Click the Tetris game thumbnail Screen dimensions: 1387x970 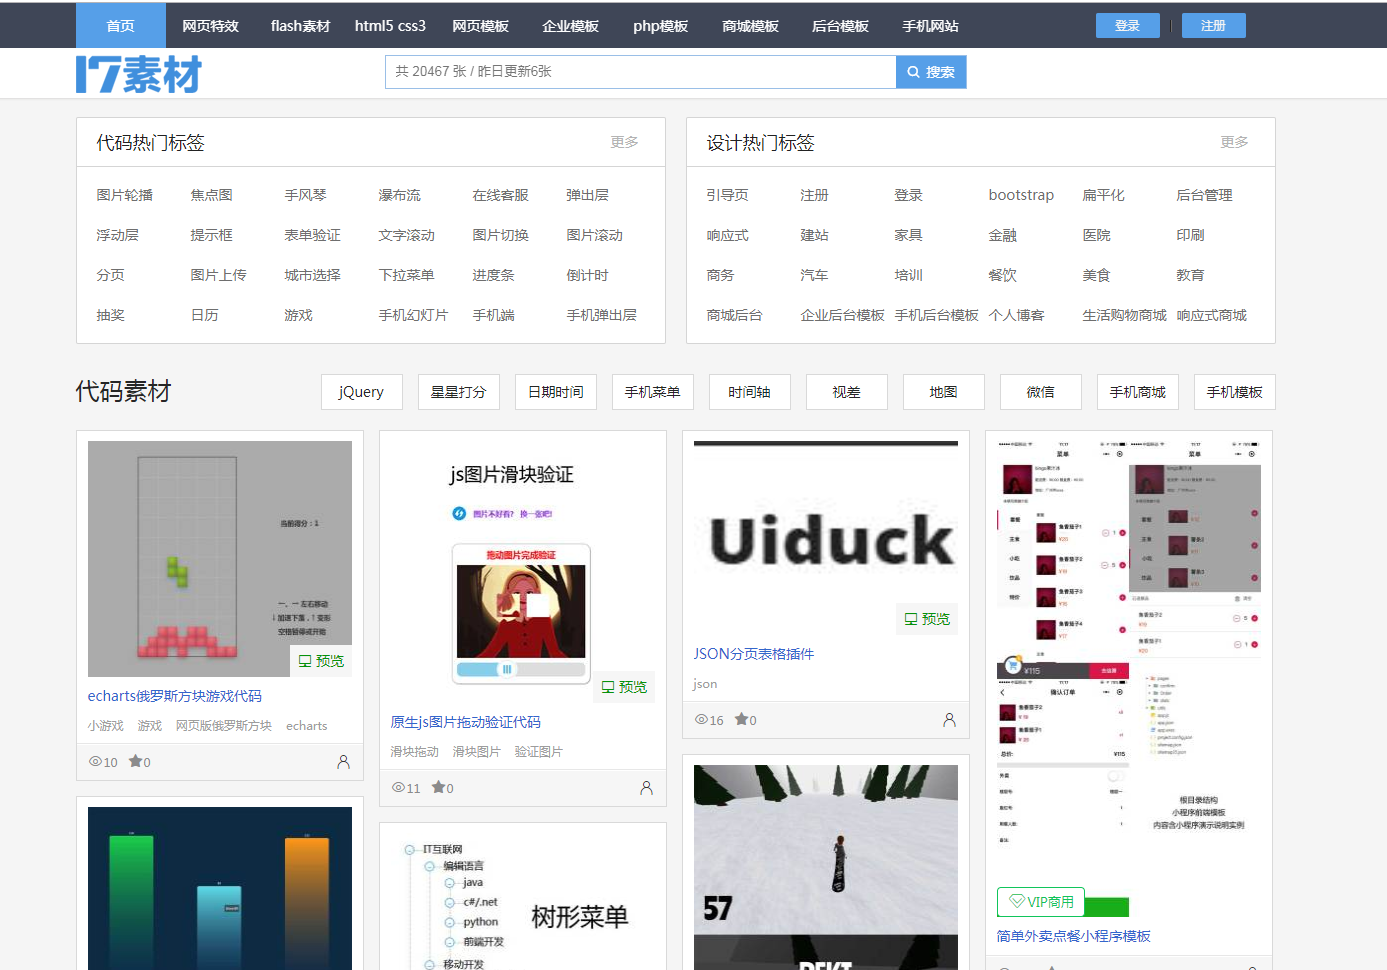click(220, 559)
